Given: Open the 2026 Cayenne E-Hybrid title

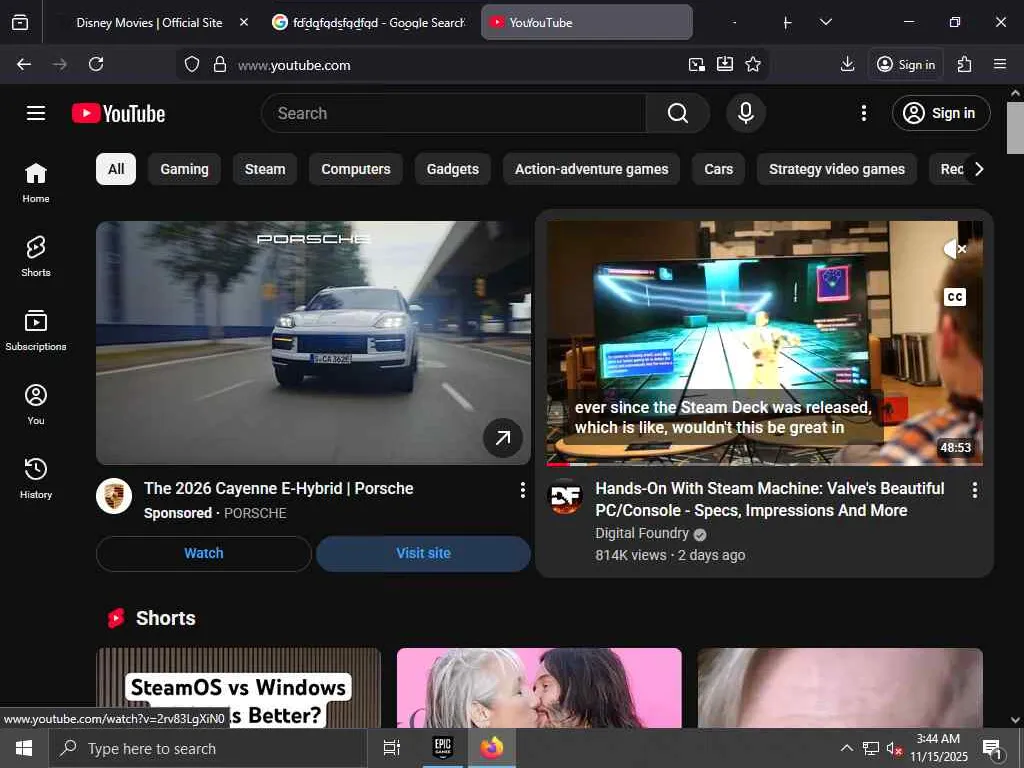Looking at the screenshot, I should point(279,488).
